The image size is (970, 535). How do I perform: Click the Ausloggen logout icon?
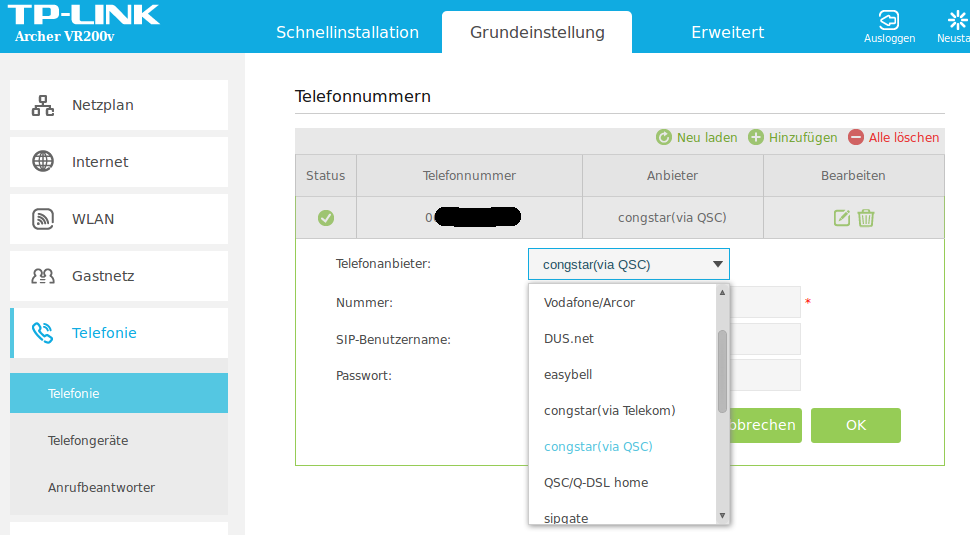pyautogui.click(x=889, y=20)
